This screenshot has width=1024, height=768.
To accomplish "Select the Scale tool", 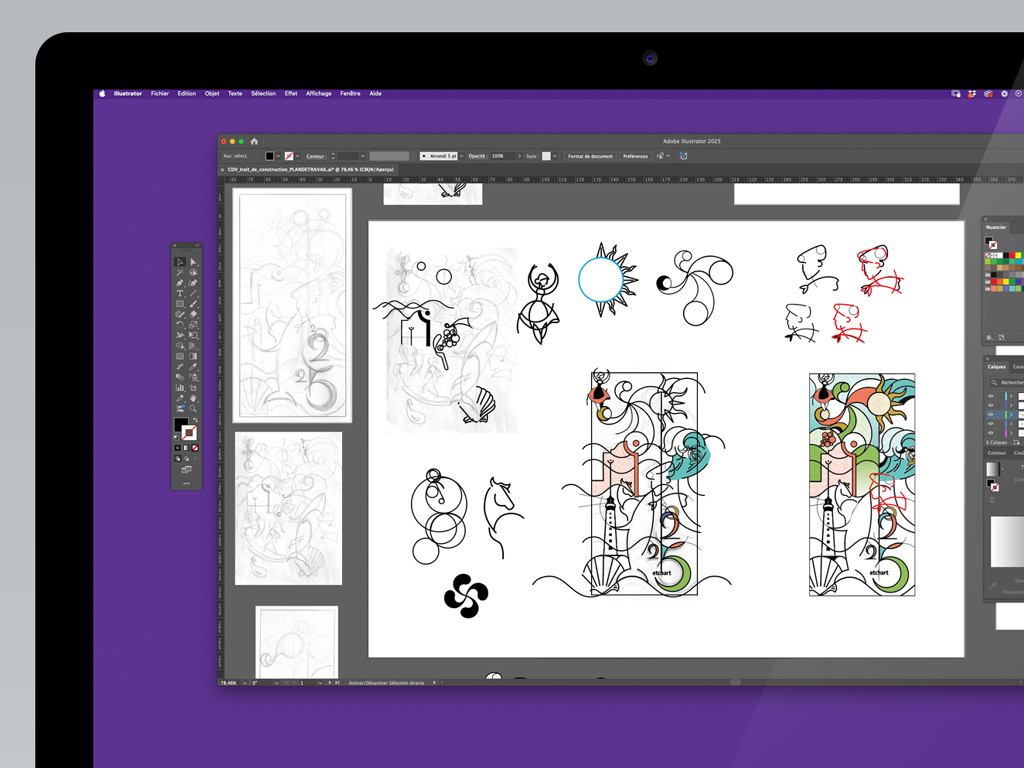I will tap(193, 325).
